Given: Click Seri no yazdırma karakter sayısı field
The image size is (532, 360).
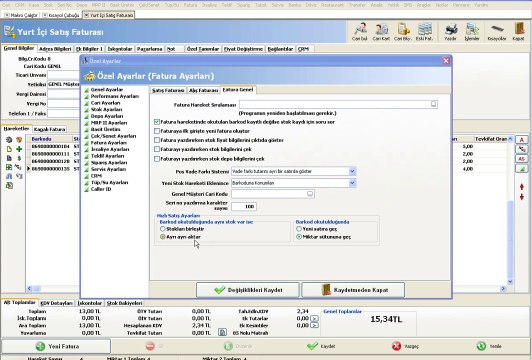Looking at the screenshot, I should [x=244, y=206].
